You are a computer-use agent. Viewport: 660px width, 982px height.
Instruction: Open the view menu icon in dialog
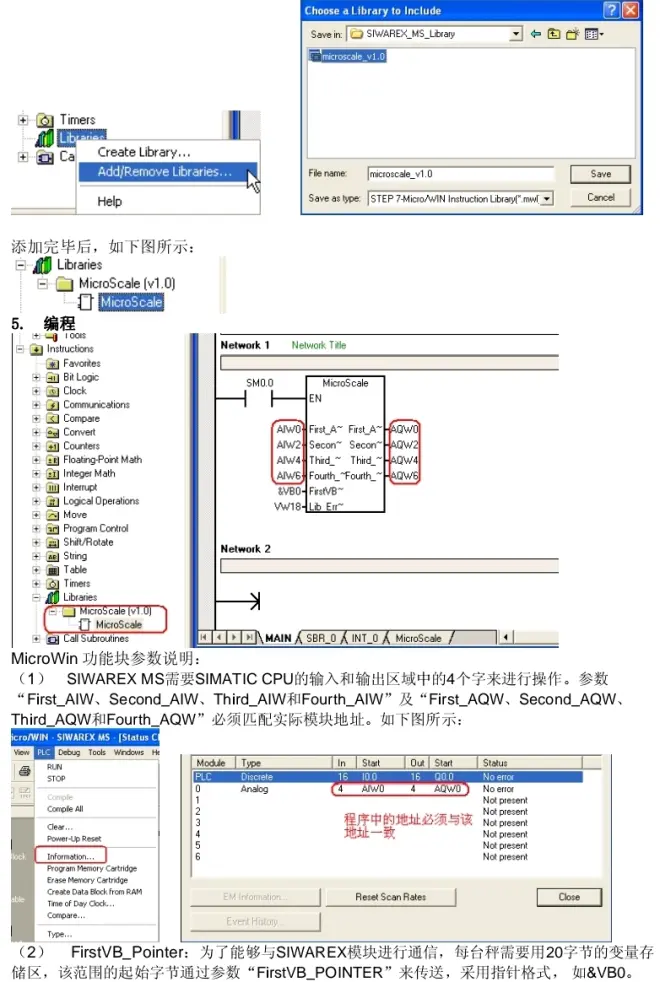click(594, 34)
